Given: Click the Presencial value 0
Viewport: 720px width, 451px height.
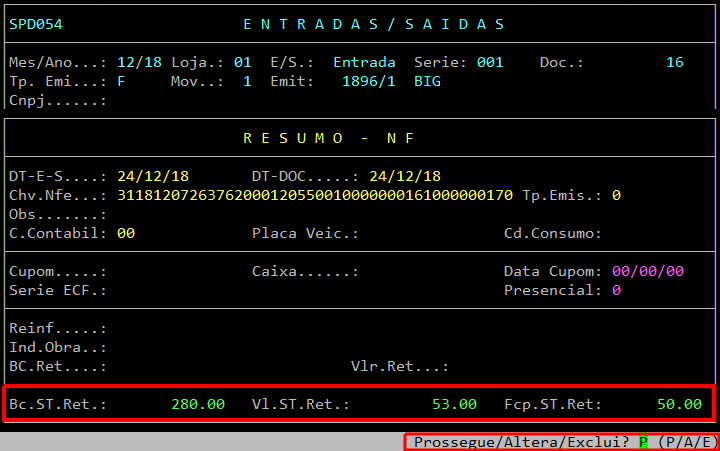Looking at the screenshot, I should pos(616,290).
